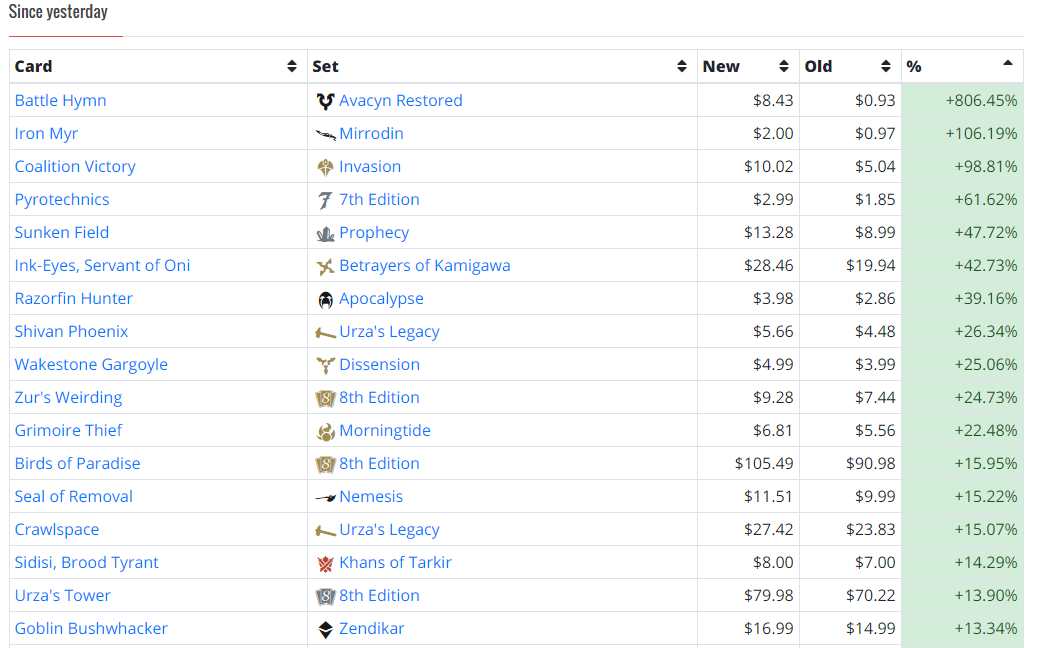Viewport: 1037px width, 648px height.
Task: Click the Avacyn Restored set symbol icon
Action: point(325,101)
